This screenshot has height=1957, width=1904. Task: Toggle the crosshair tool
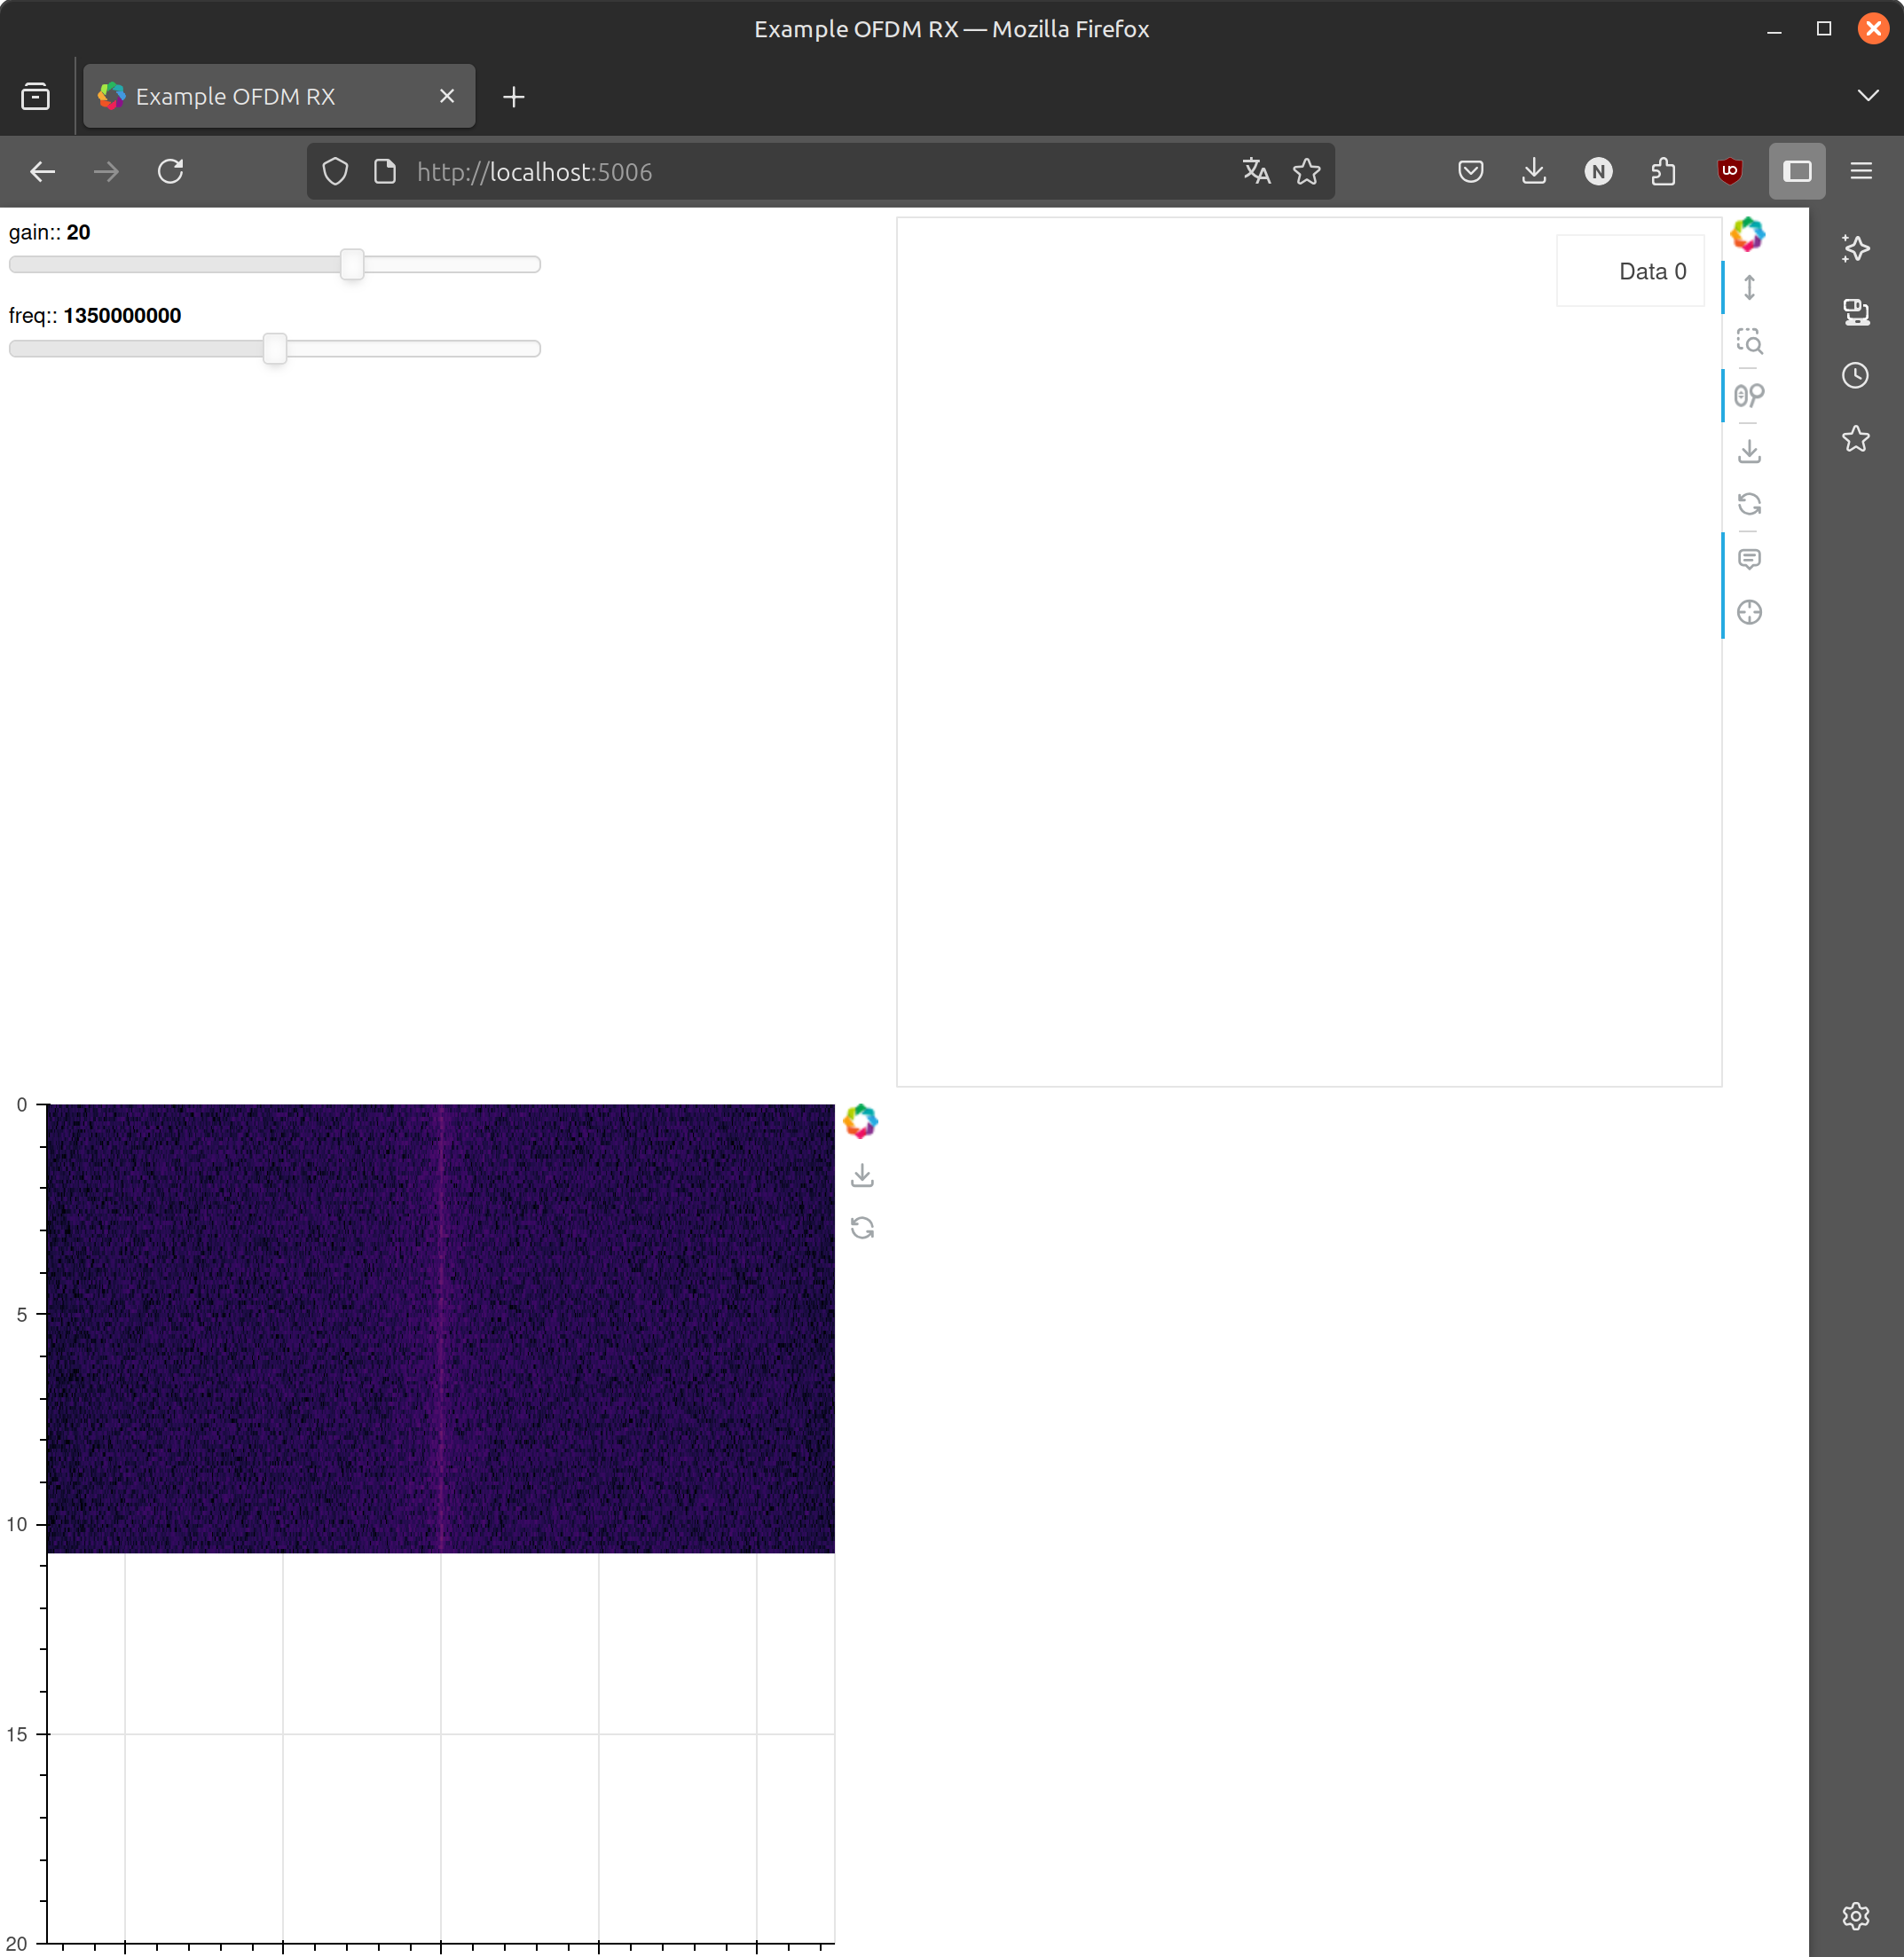(x=1749, y=612)
